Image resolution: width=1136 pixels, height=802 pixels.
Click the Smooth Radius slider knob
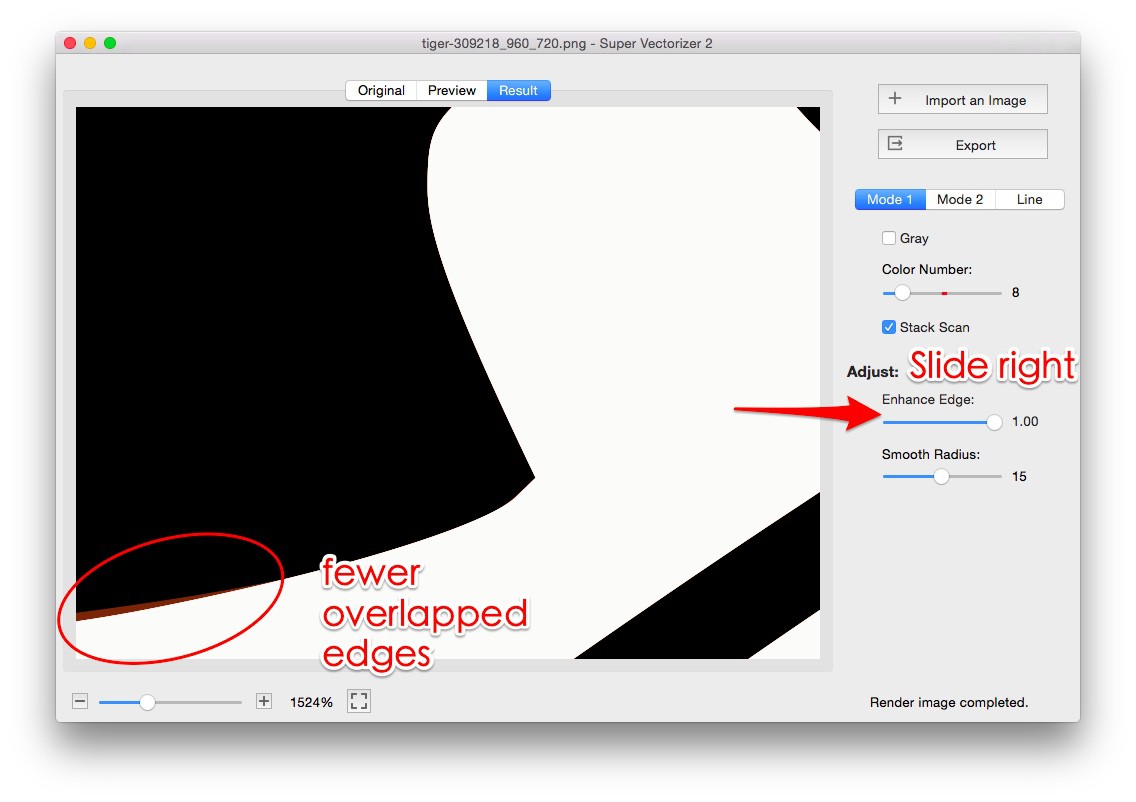click(941, 477)
